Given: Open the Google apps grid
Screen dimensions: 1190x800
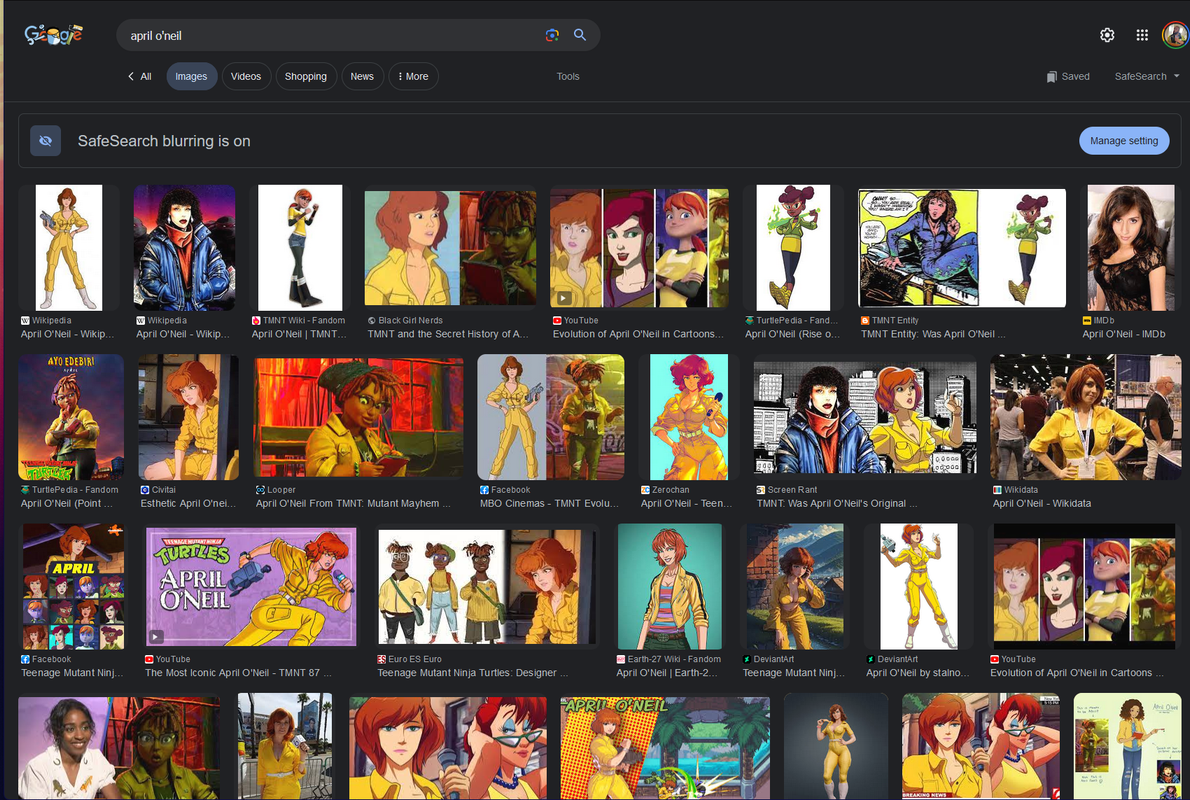Looking at the screenshot, I should click(1142, 35).
